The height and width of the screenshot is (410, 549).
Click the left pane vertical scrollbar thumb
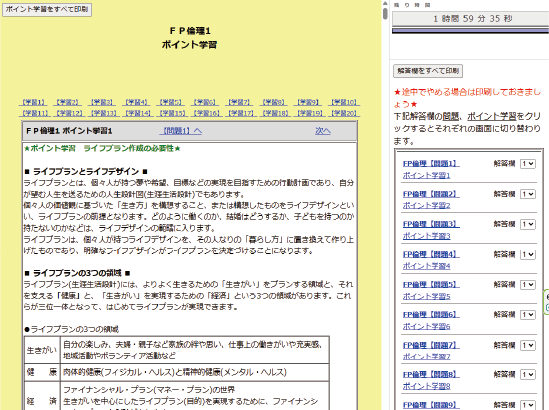pos(385,14)
